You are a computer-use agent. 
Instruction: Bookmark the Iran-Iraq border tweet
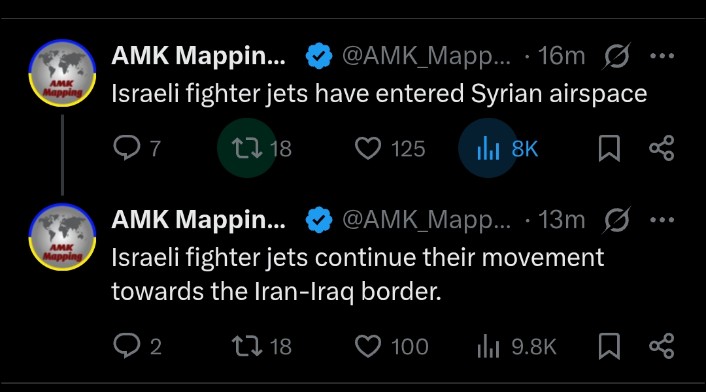pos(609,346)
